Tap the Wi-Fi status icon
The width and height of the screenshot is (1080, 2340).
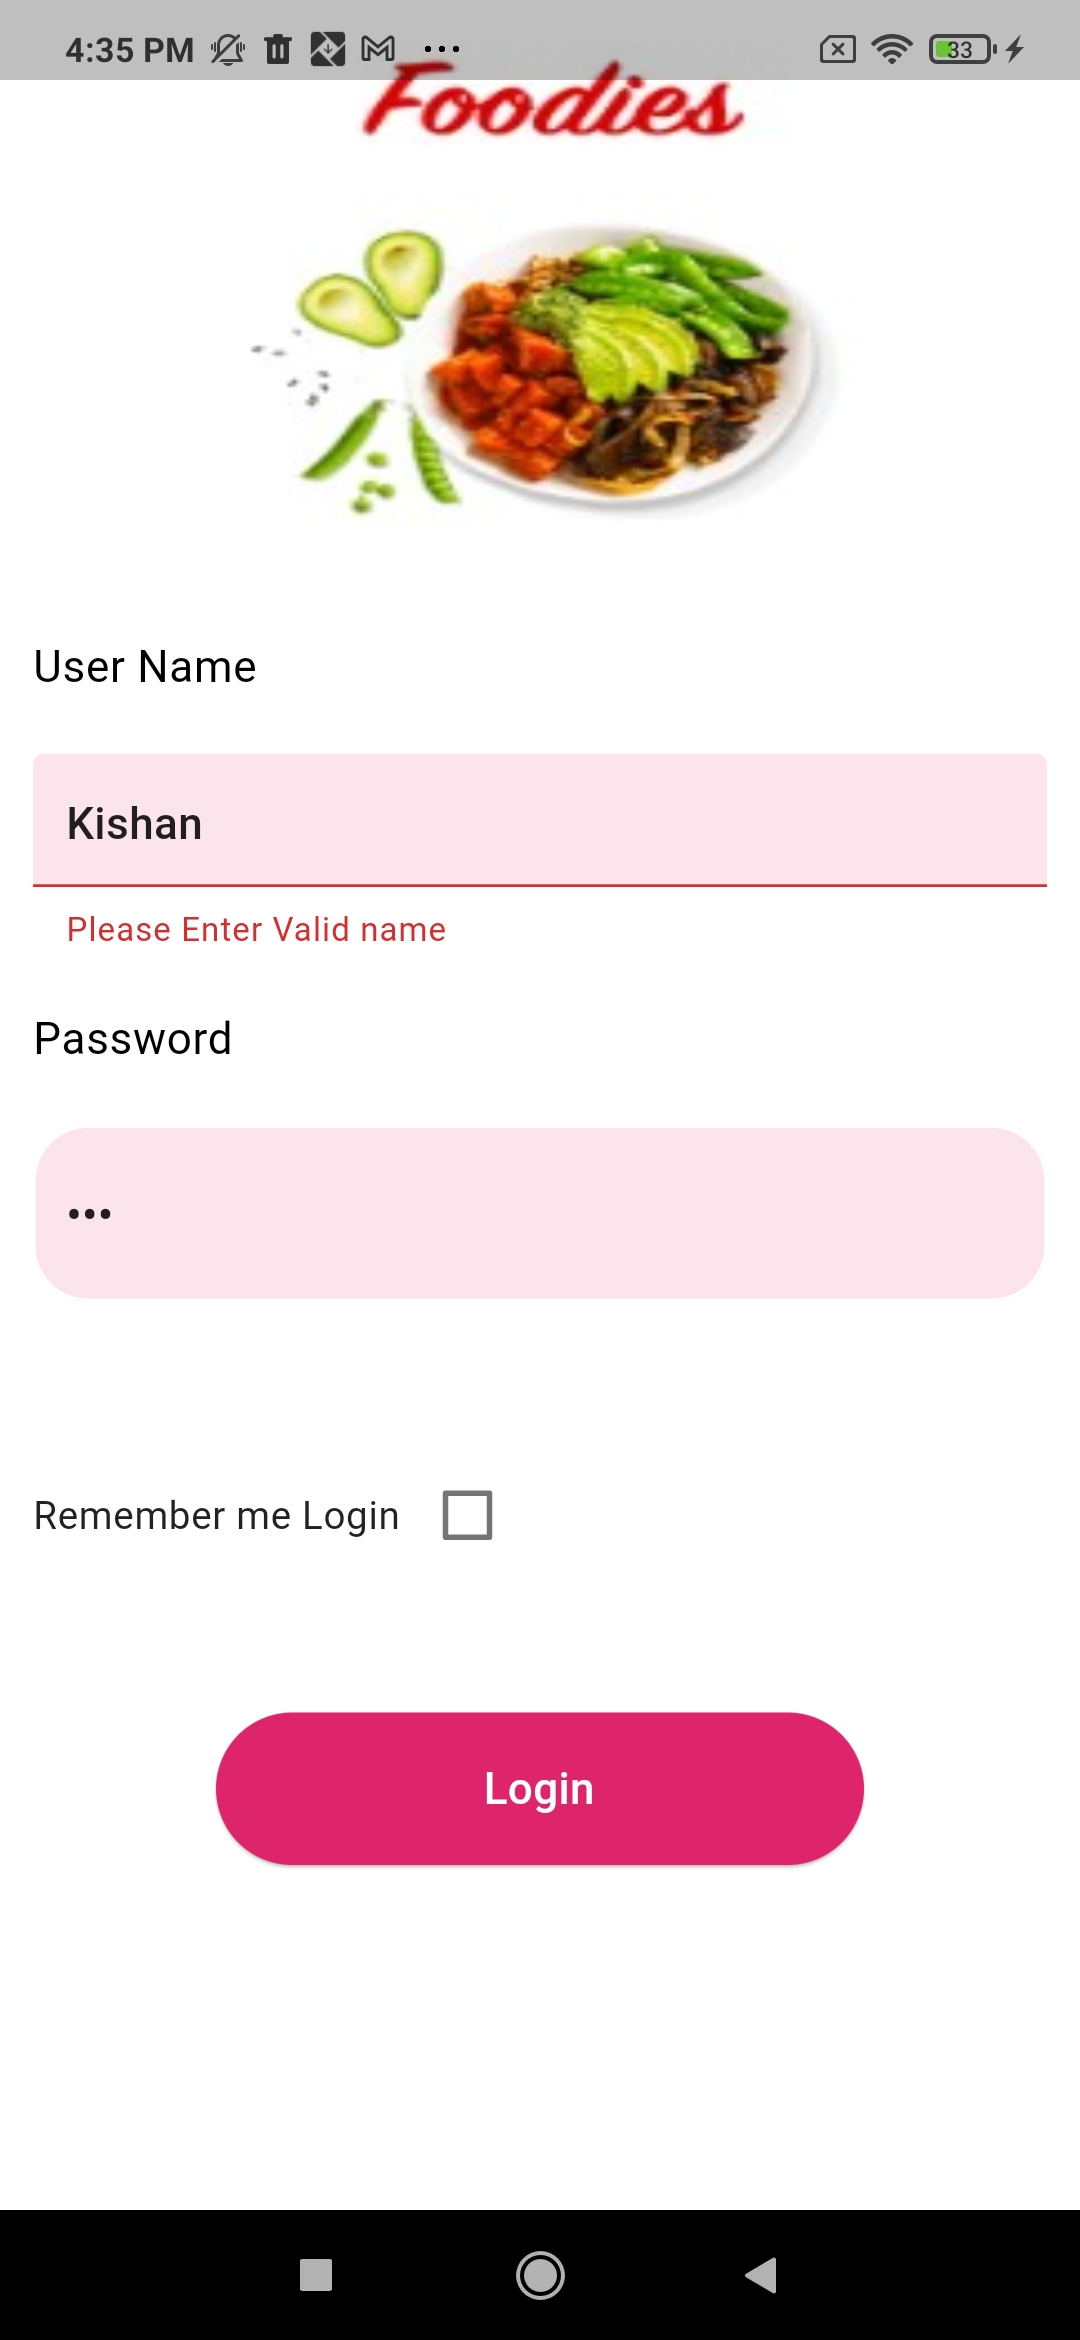click(x=893, y=48)
